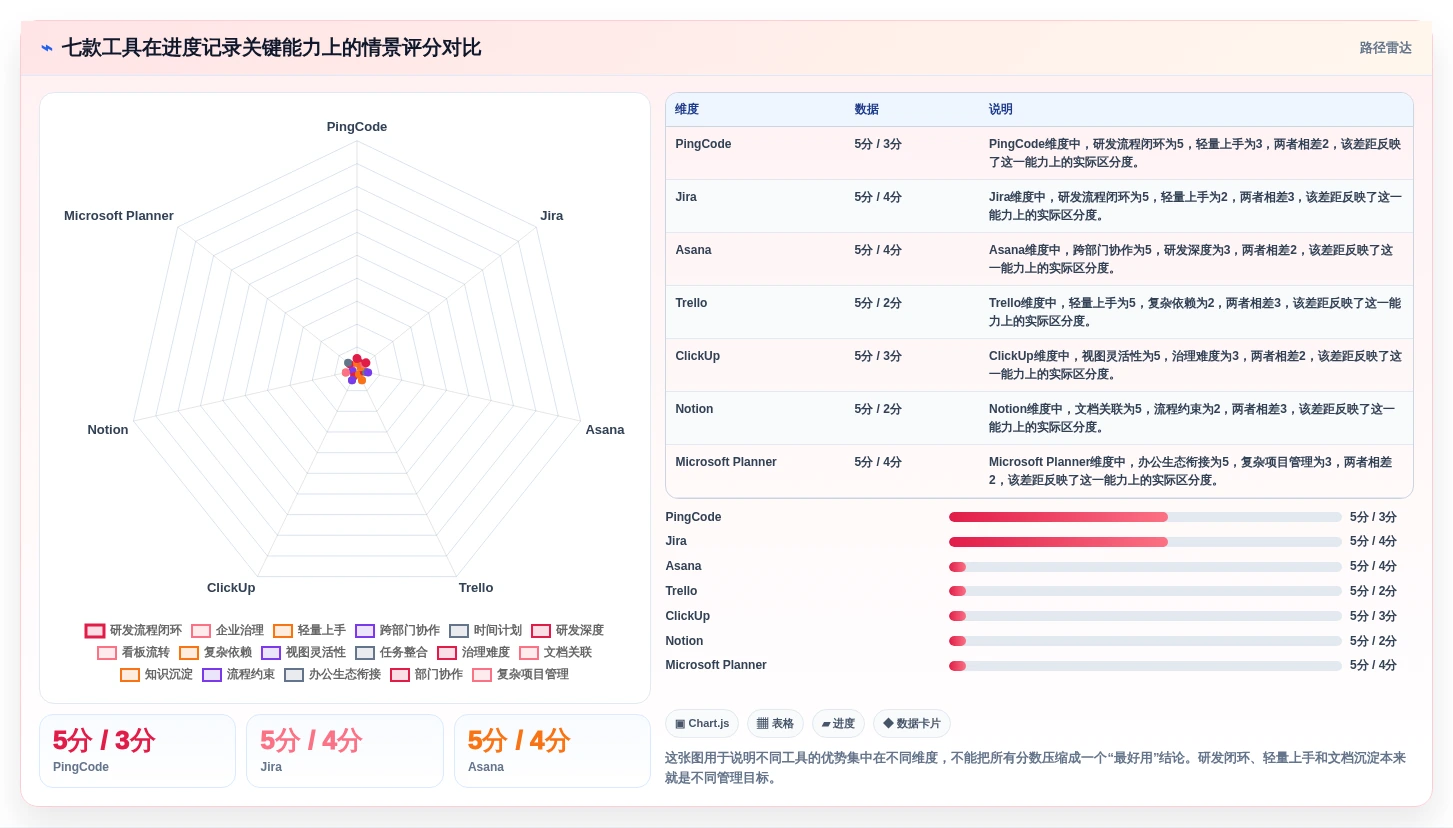
Task: Toggle the 看板流转 legend entry
Action: 134,653
